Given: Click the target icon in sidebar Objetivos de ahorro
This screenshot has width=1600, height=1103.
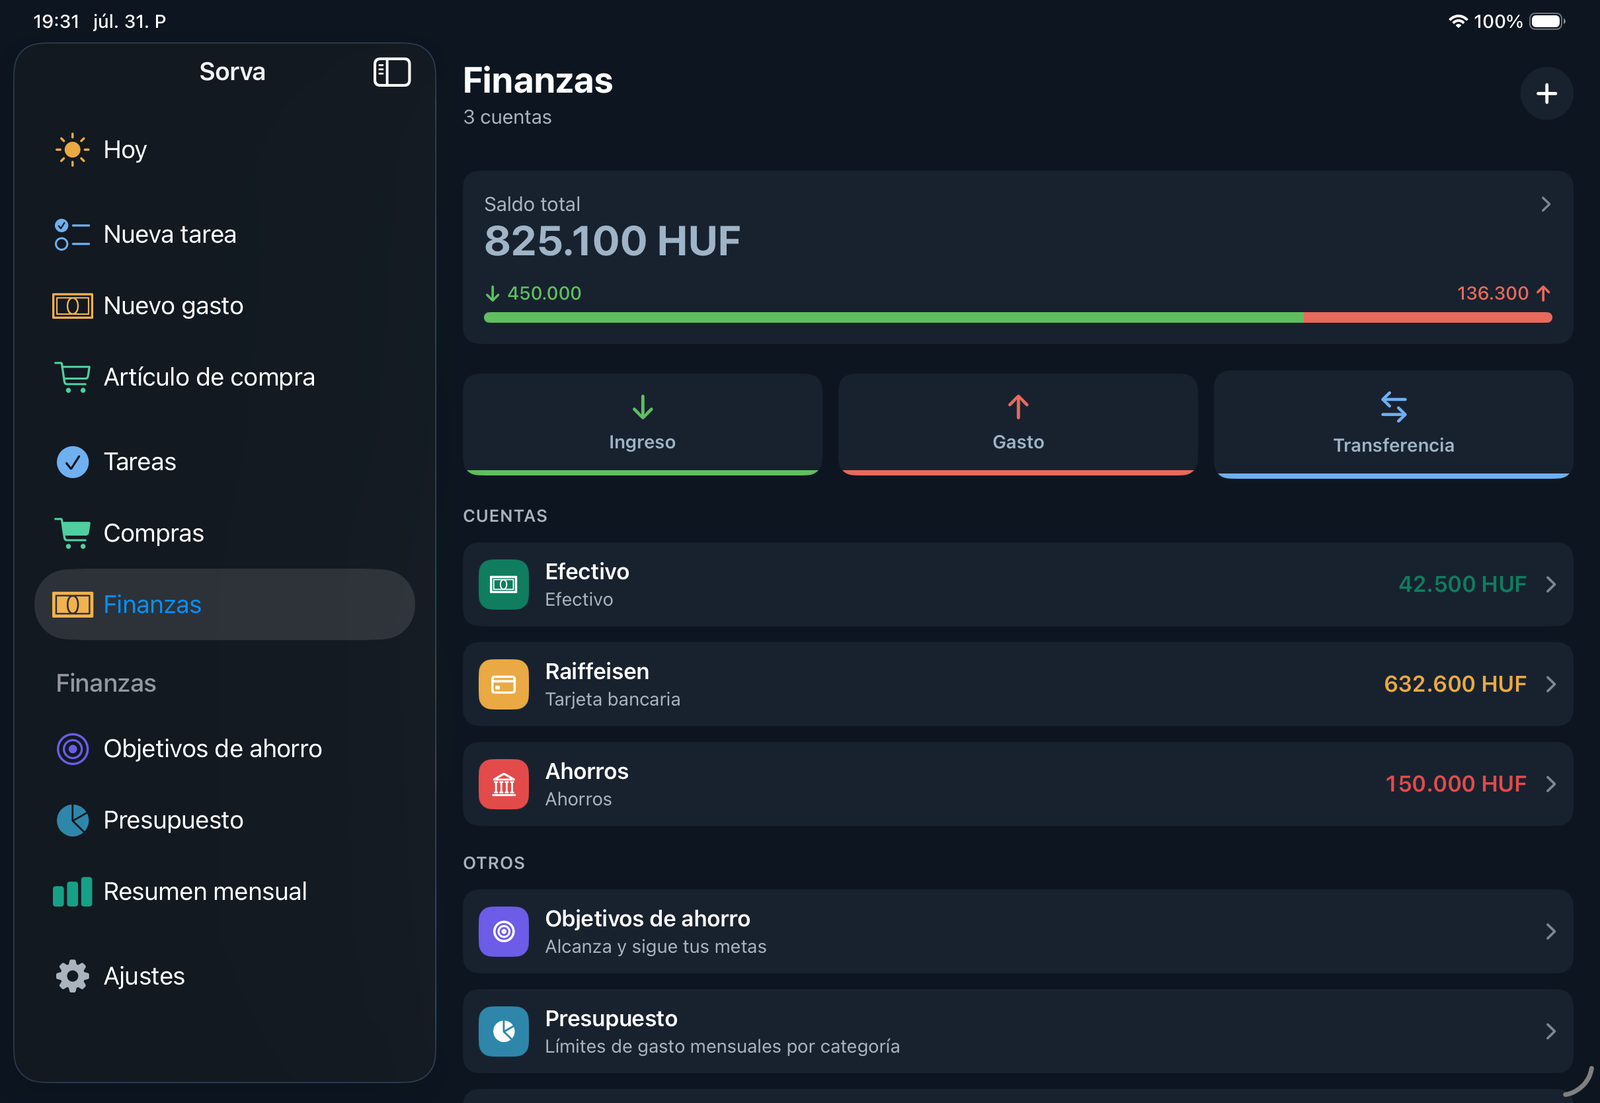Looking at the screenshot, I should pos(72,749).
